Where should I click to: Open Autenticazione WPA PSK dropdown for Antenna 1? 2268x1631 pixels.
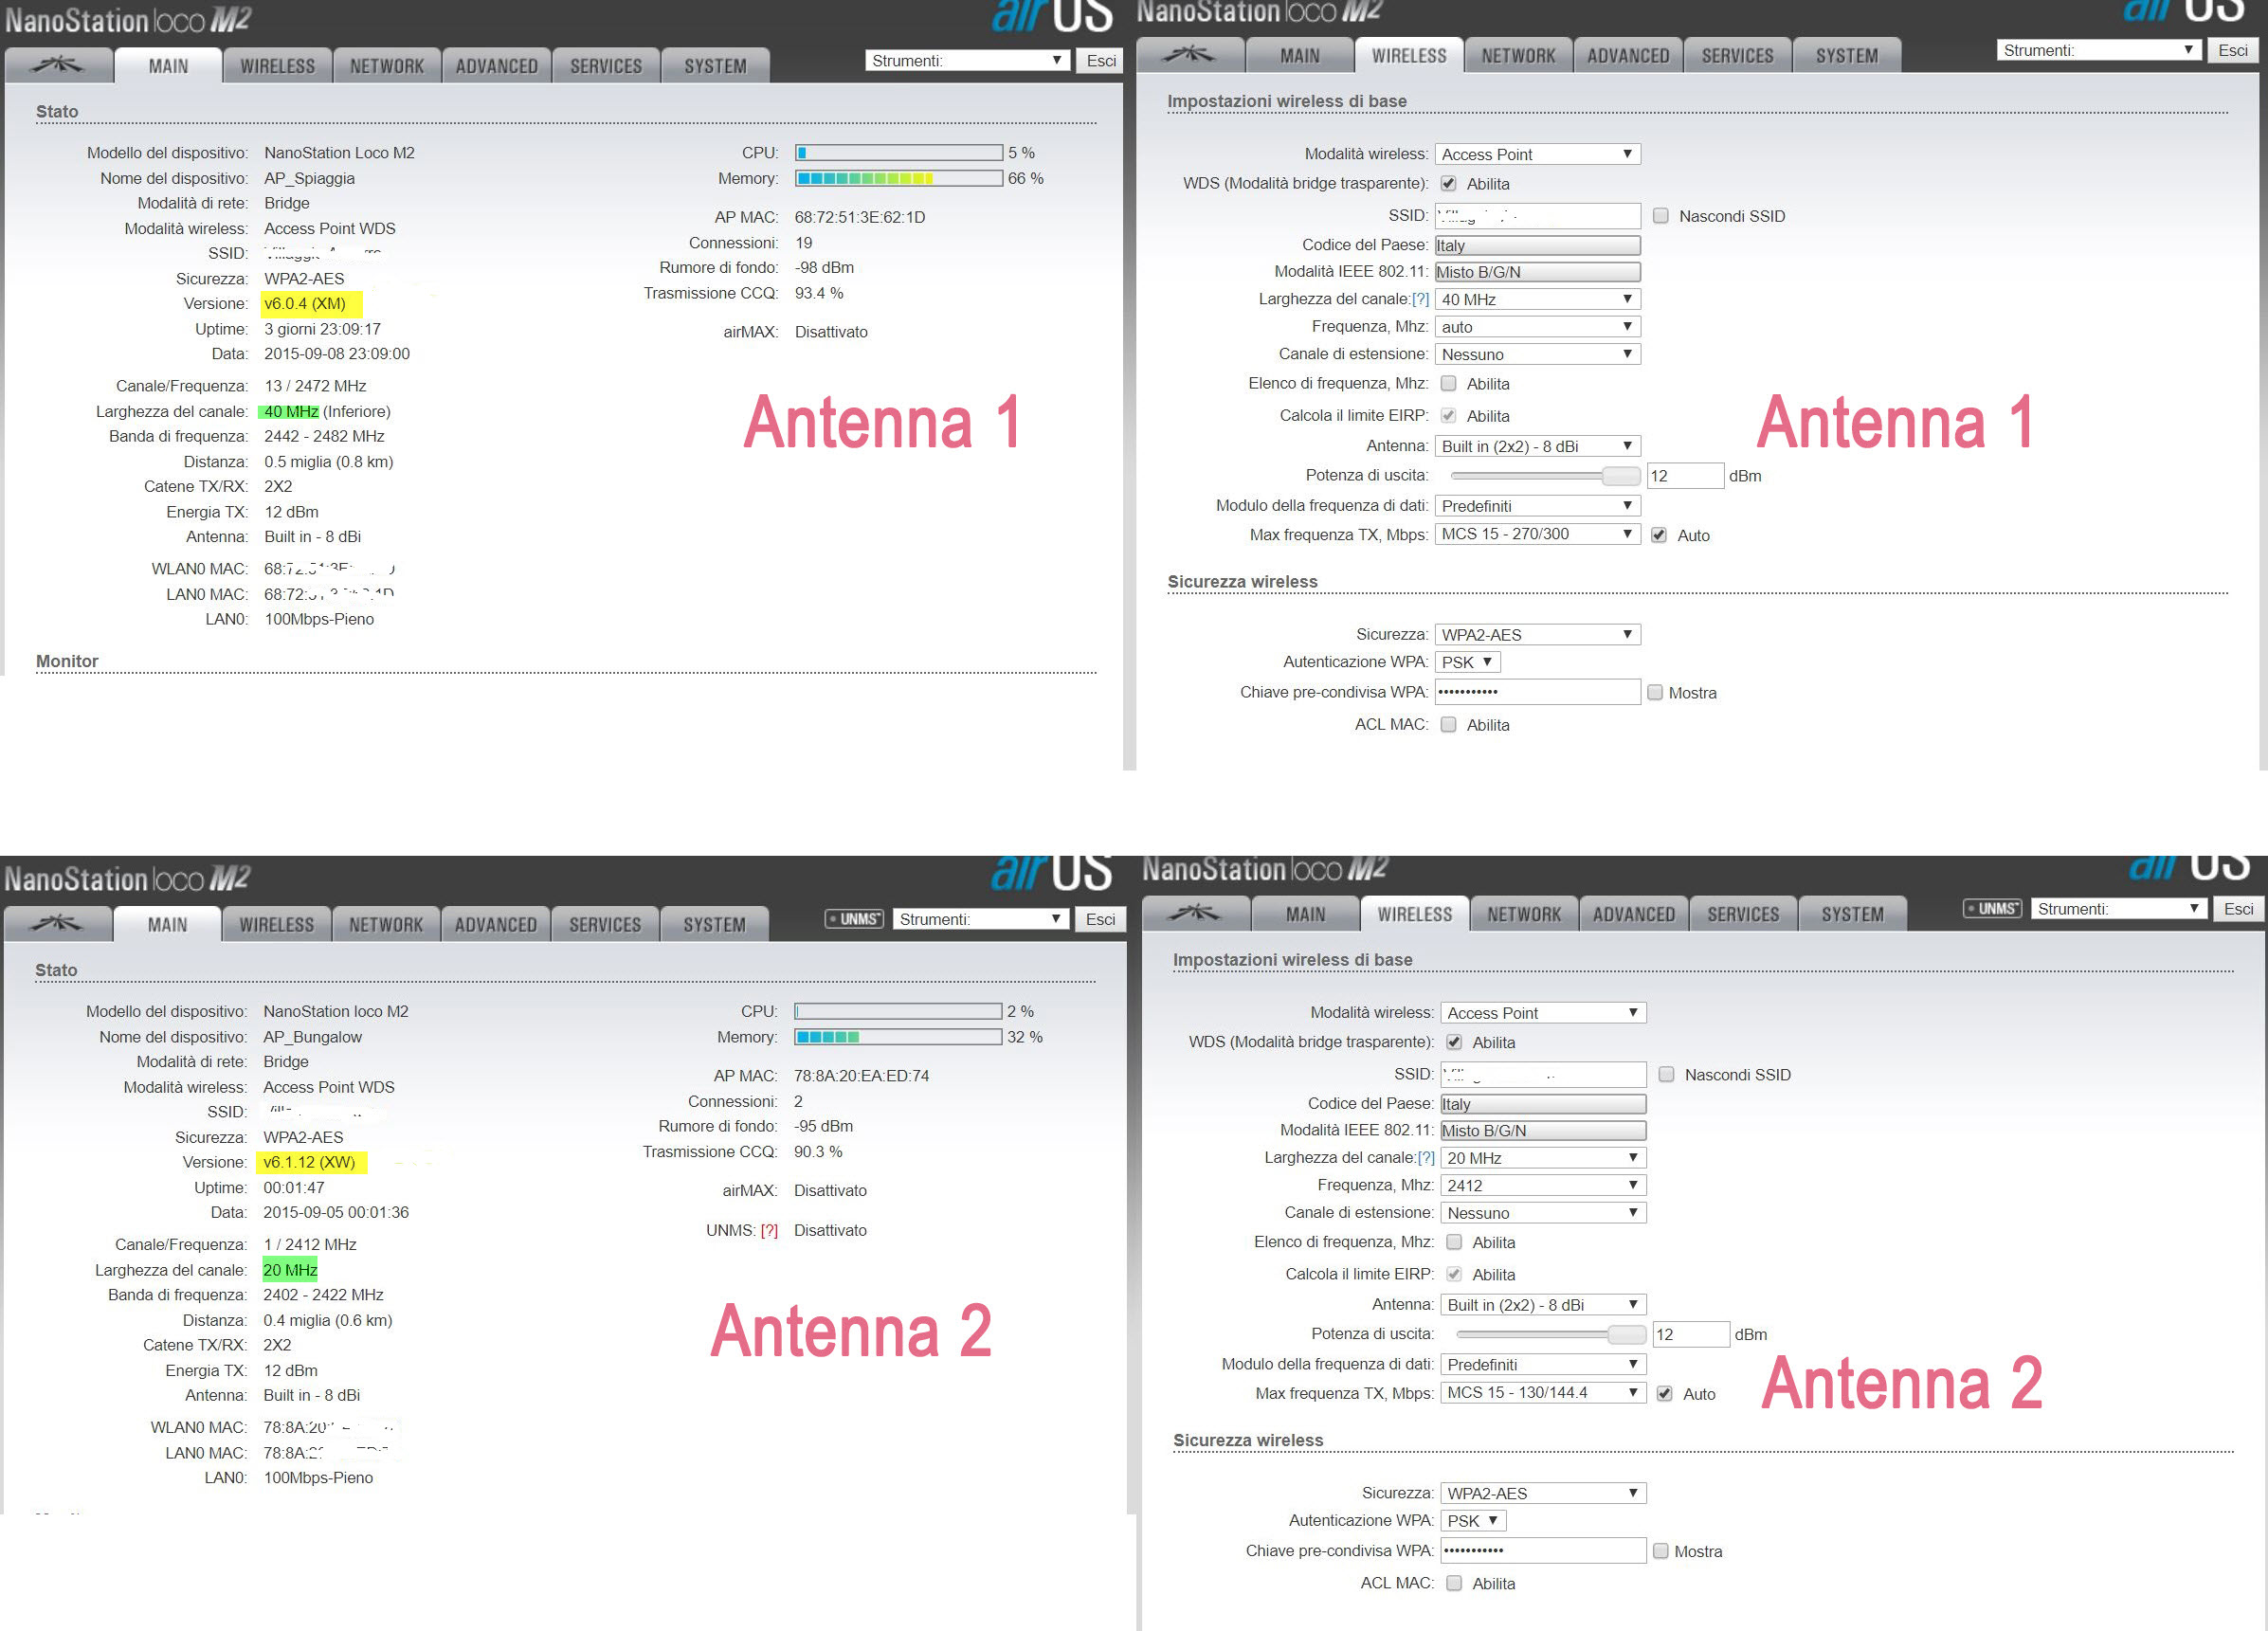click(x=1468, y=662)
